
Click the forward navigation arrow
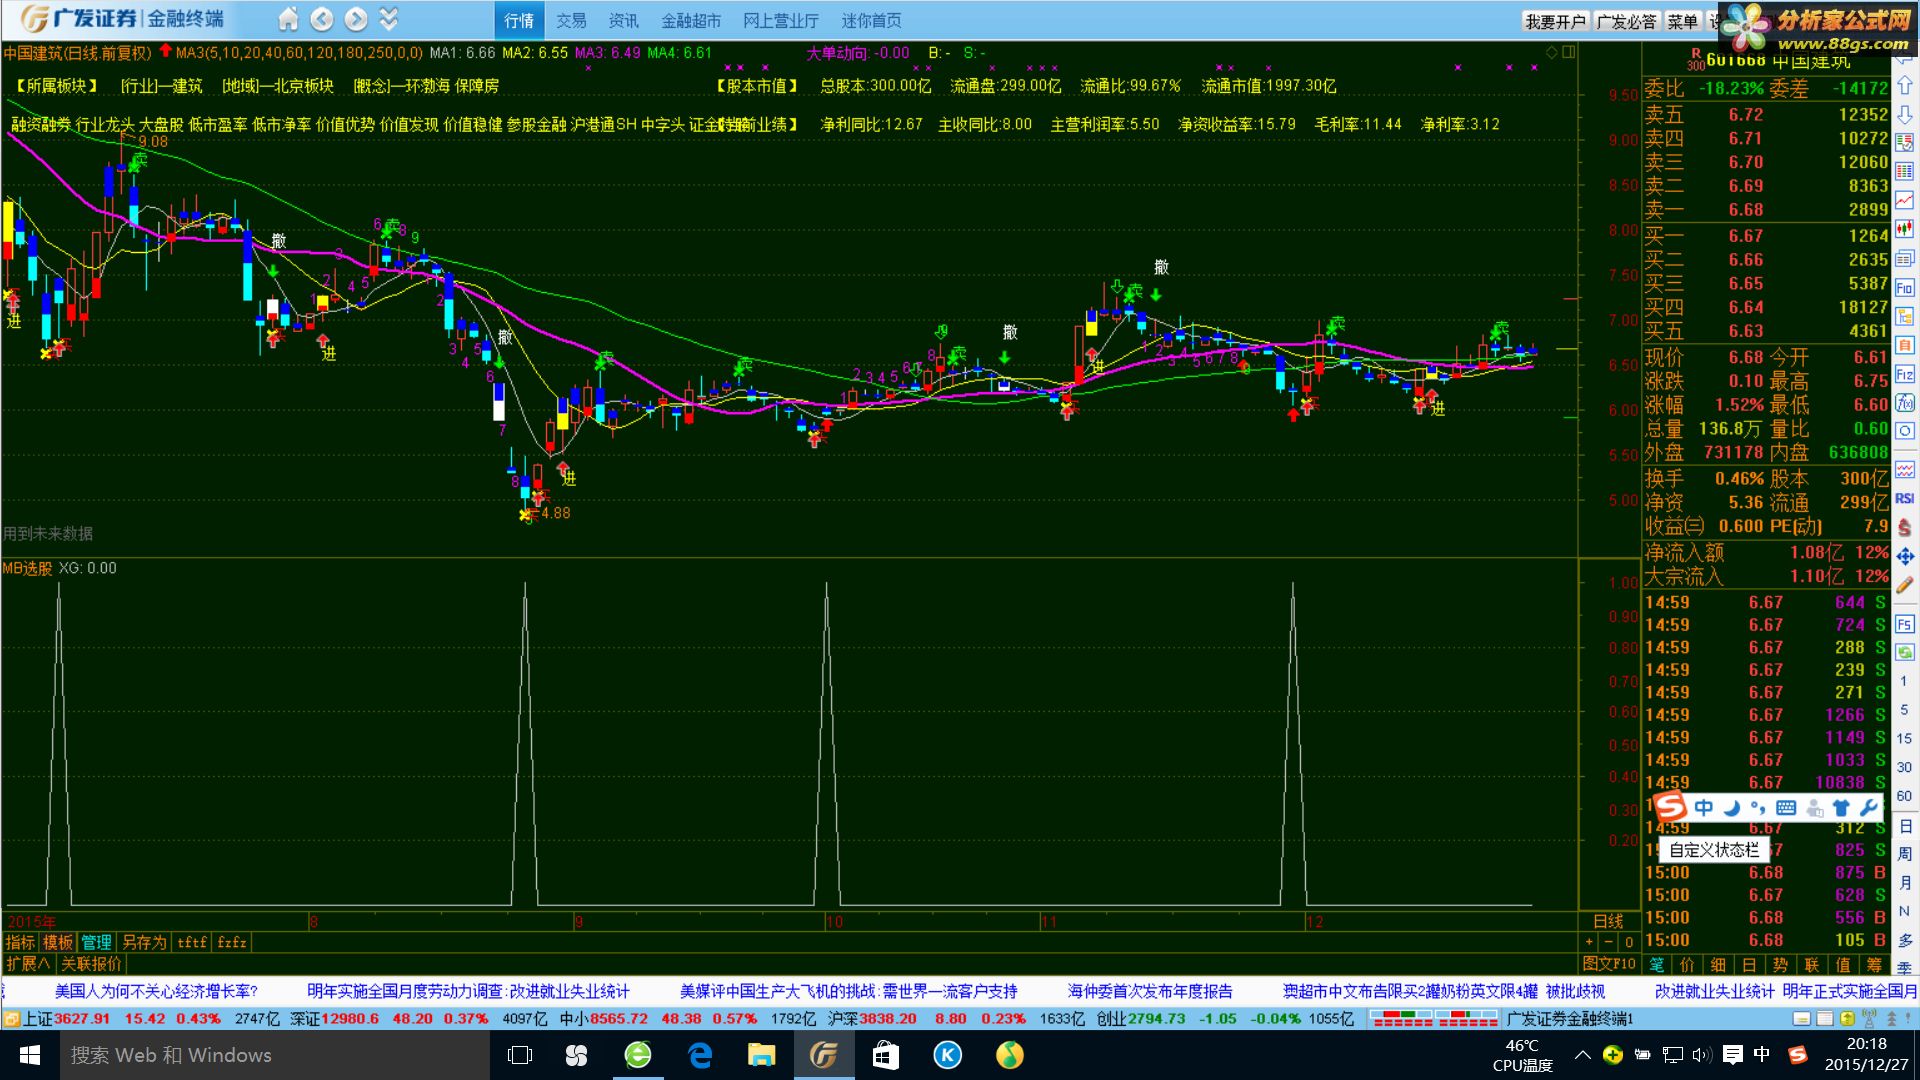pyautogui.click(x=356, y=19)
